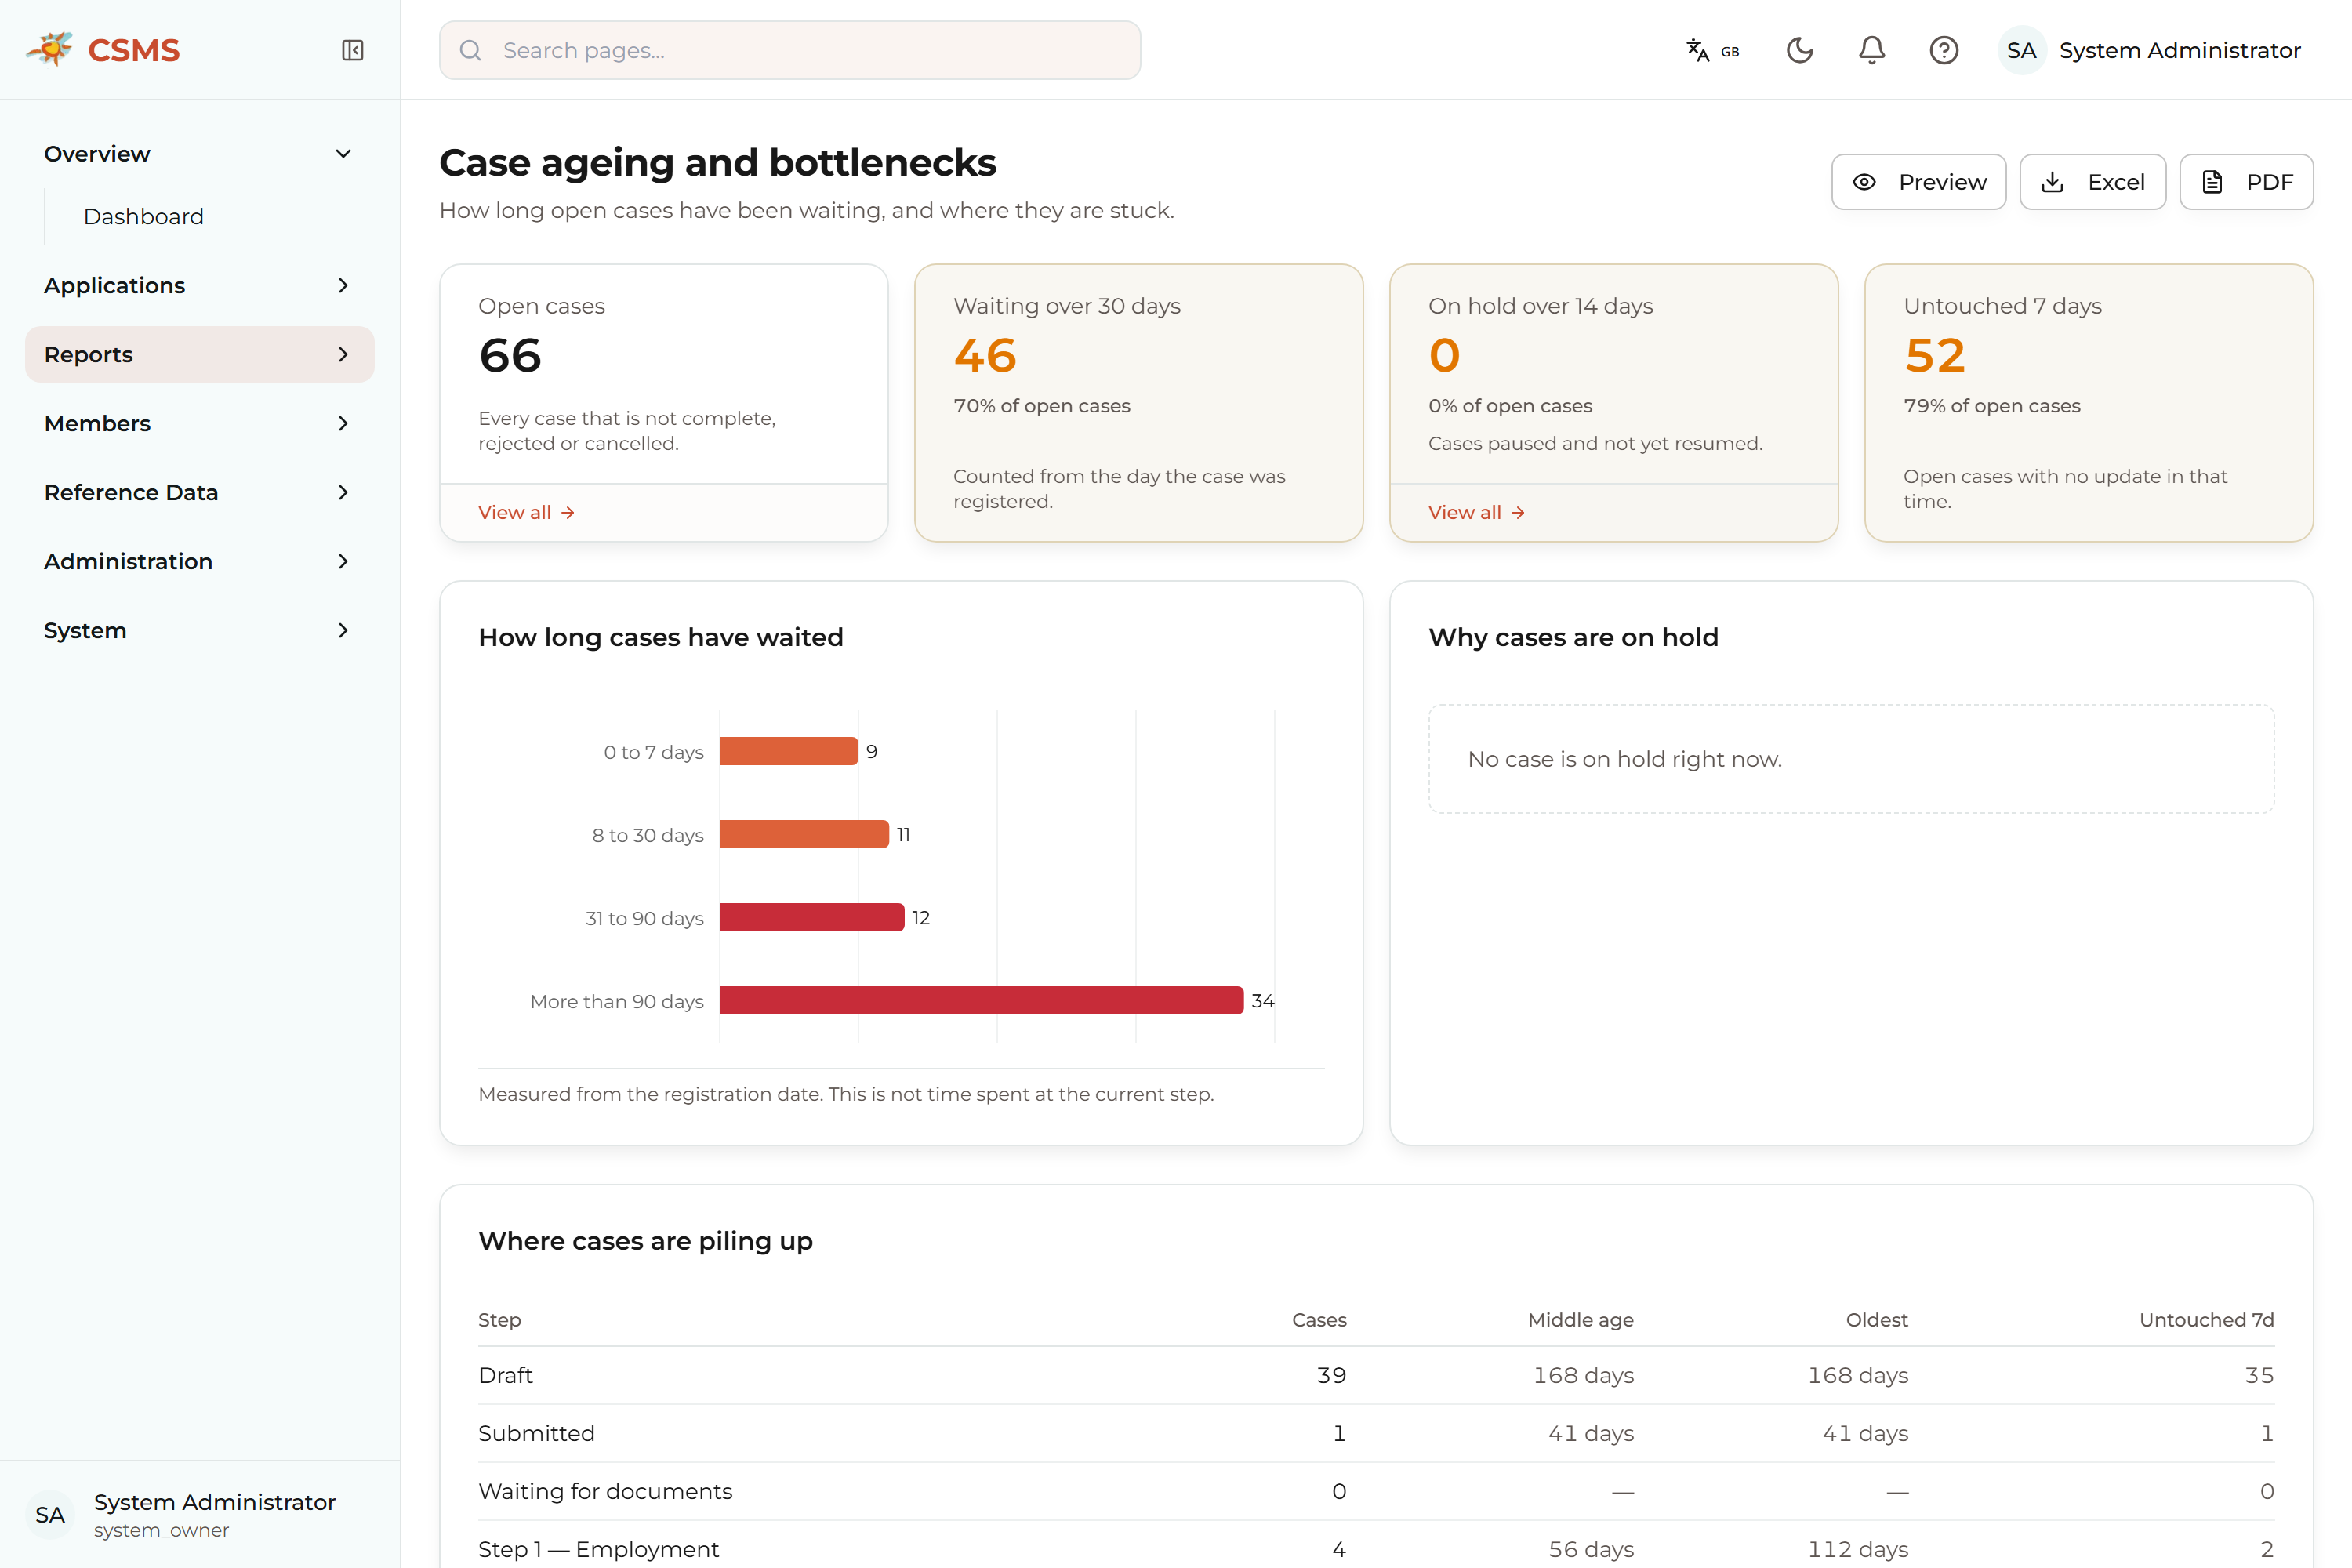Collapse the sidebar with the panel icon

pos(352,50)
